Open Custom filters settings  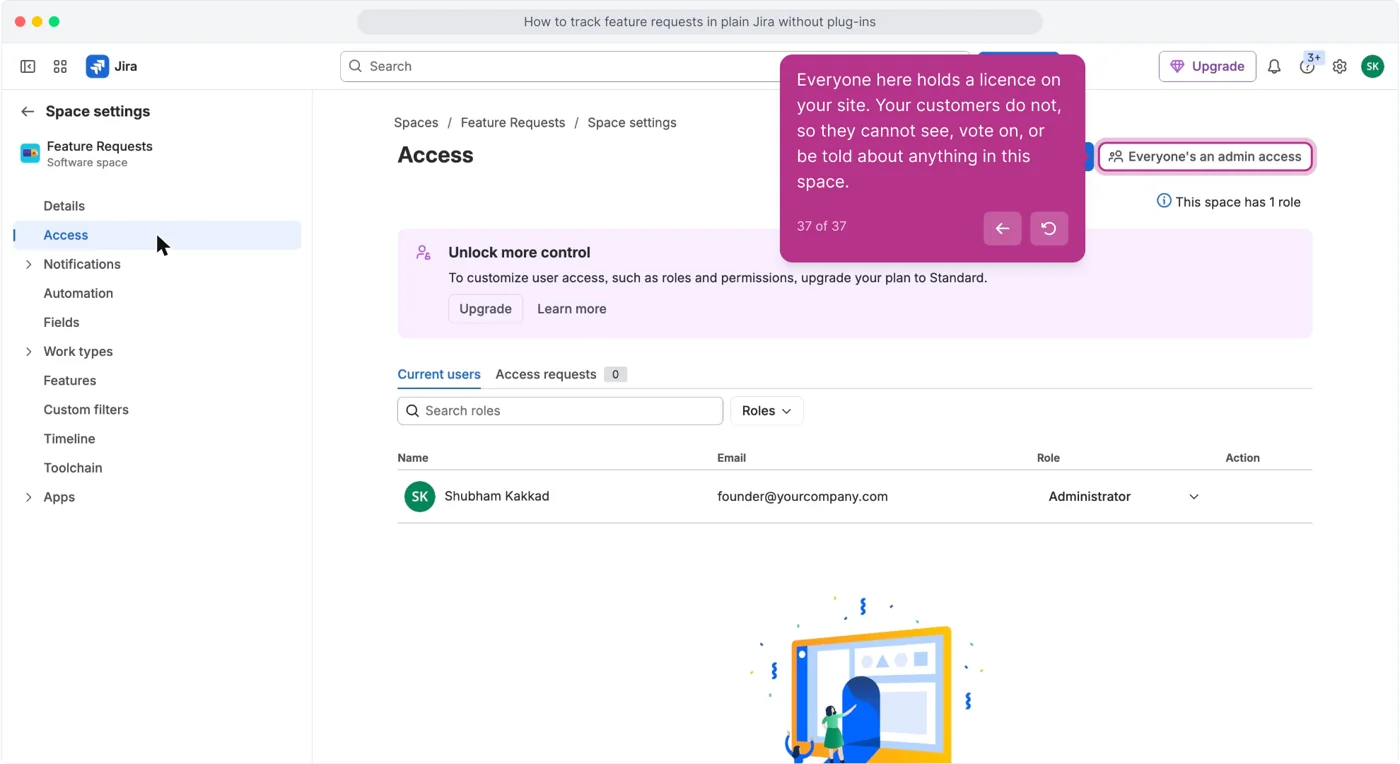click(x=86, y=410)
